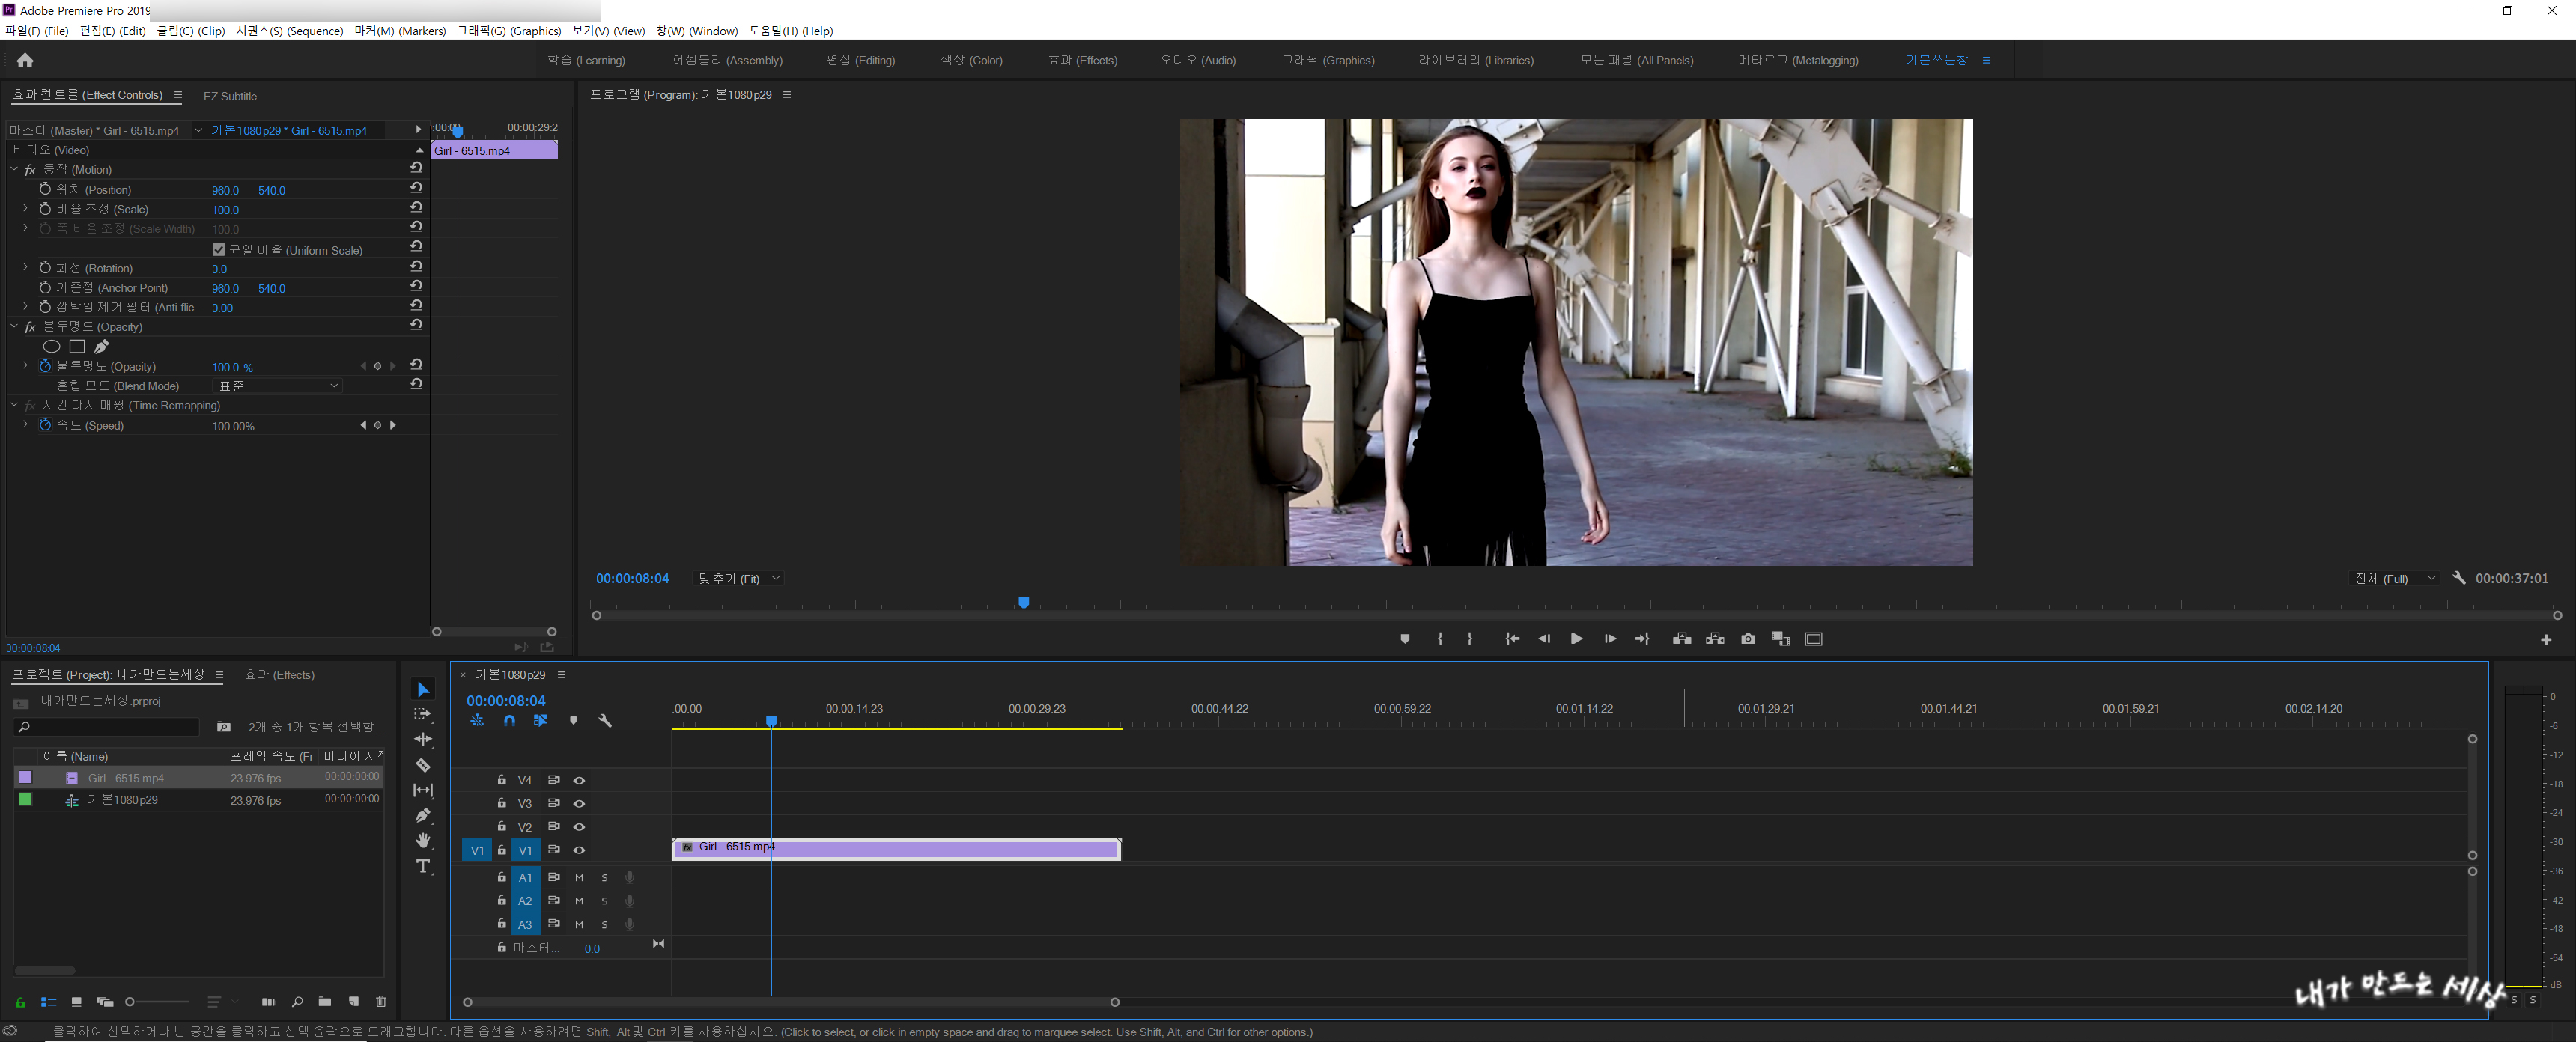Open the Blend Mode dropdown

279,386
